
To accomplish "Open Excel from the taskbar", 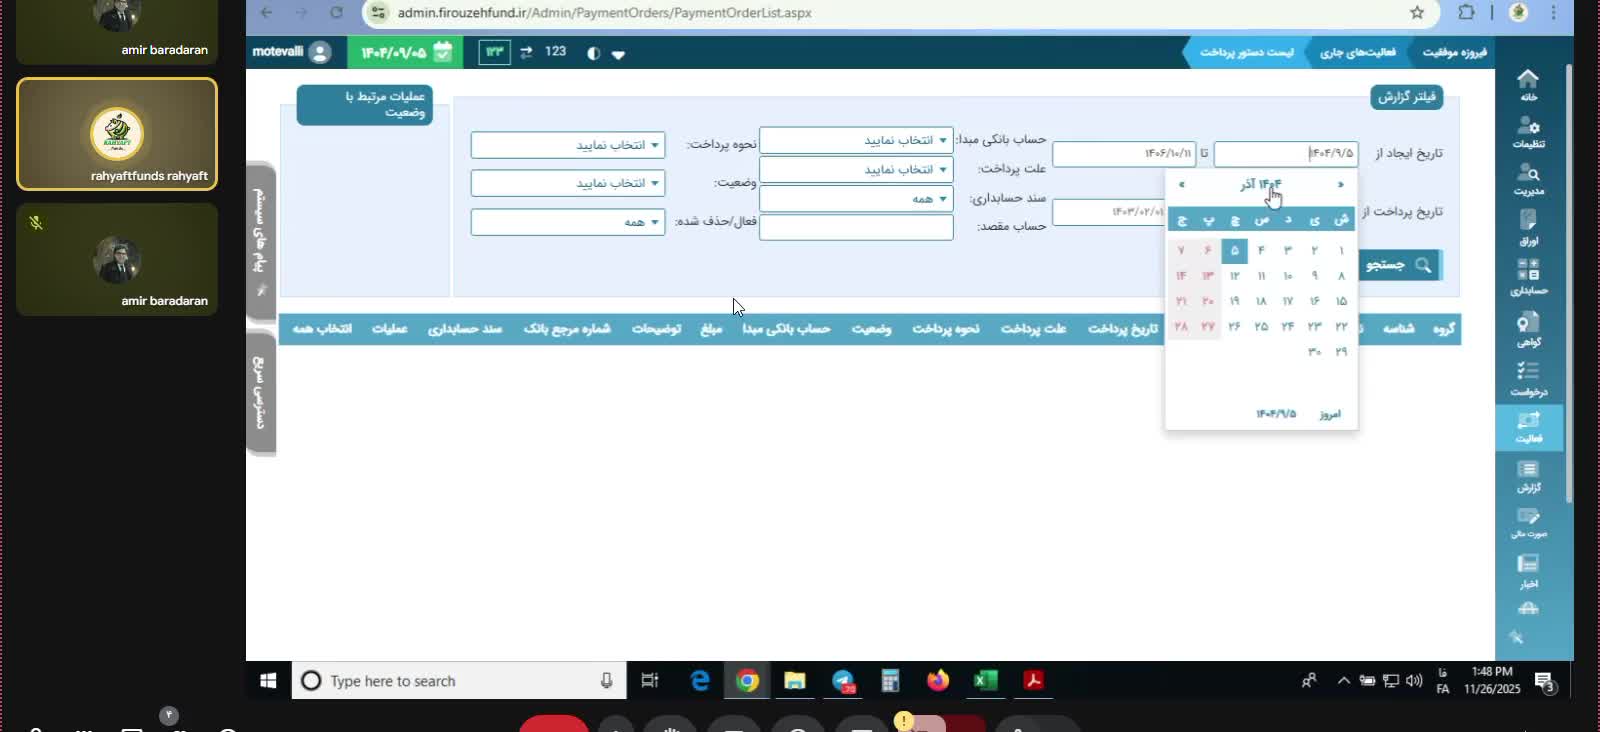I will click(x=985, y=681).
